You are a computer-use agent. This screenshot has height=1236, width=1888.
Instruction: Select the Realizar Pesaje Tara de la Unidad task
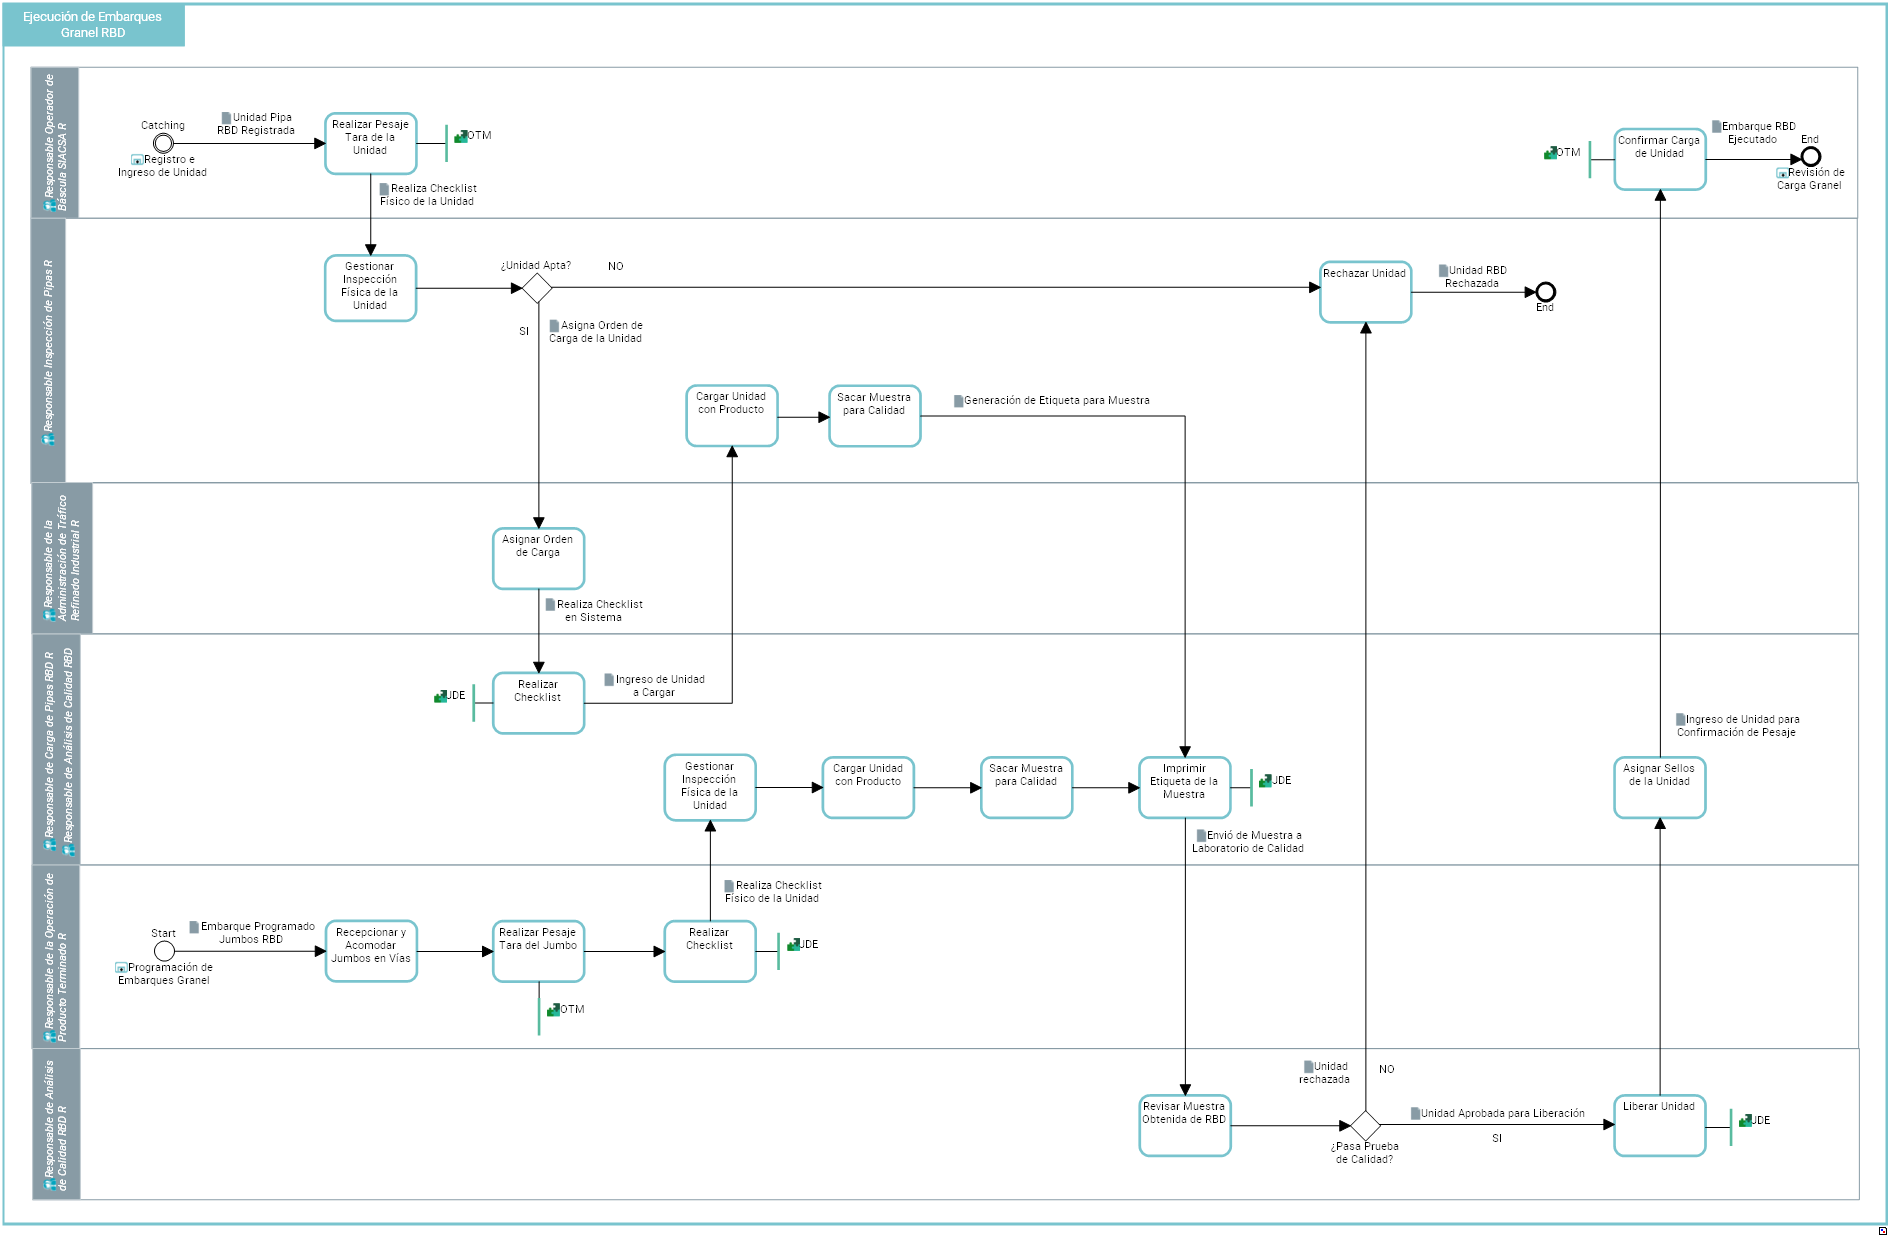tap(371, 144)
